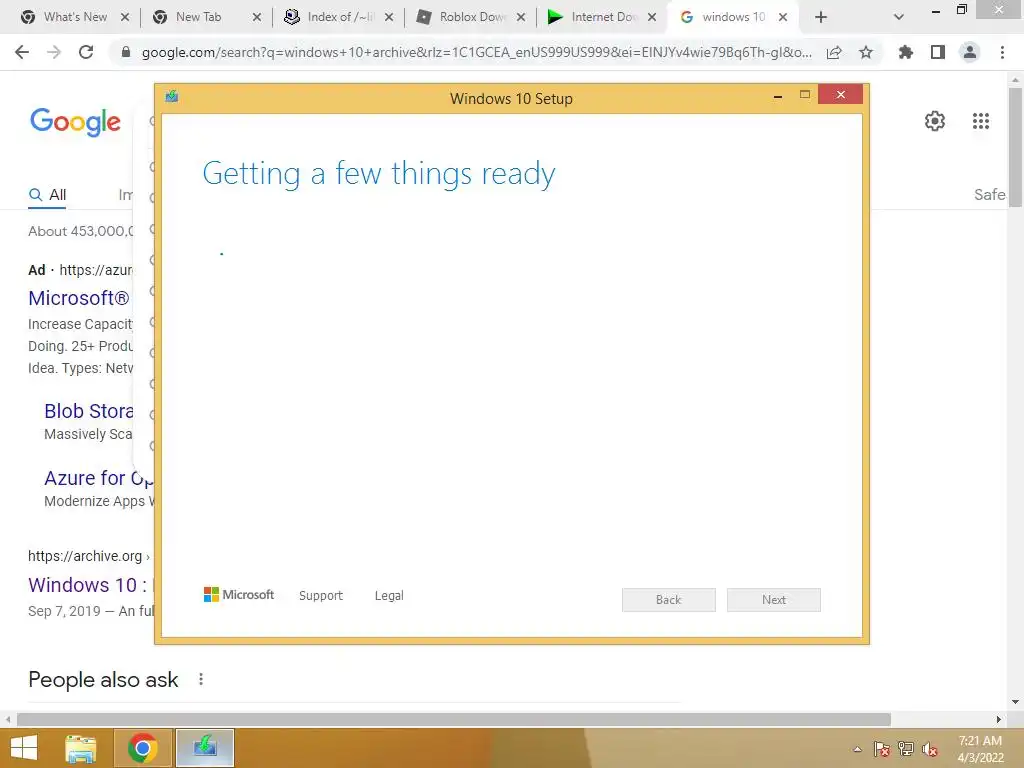Open Windows Start button
This screenshot has height=768, width=1024.
(24, 748)
